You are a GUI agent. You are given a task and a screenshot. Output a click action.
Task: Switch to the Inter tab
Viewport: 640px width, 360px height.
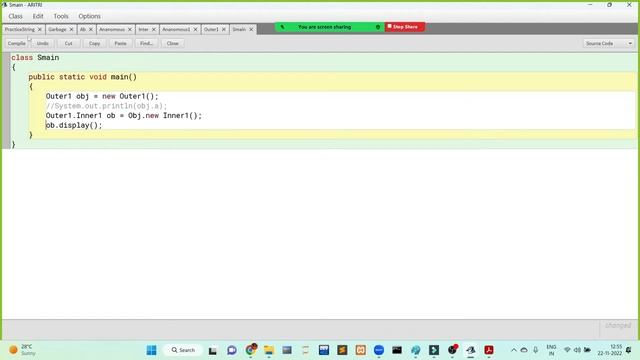(x=143, y=29)
